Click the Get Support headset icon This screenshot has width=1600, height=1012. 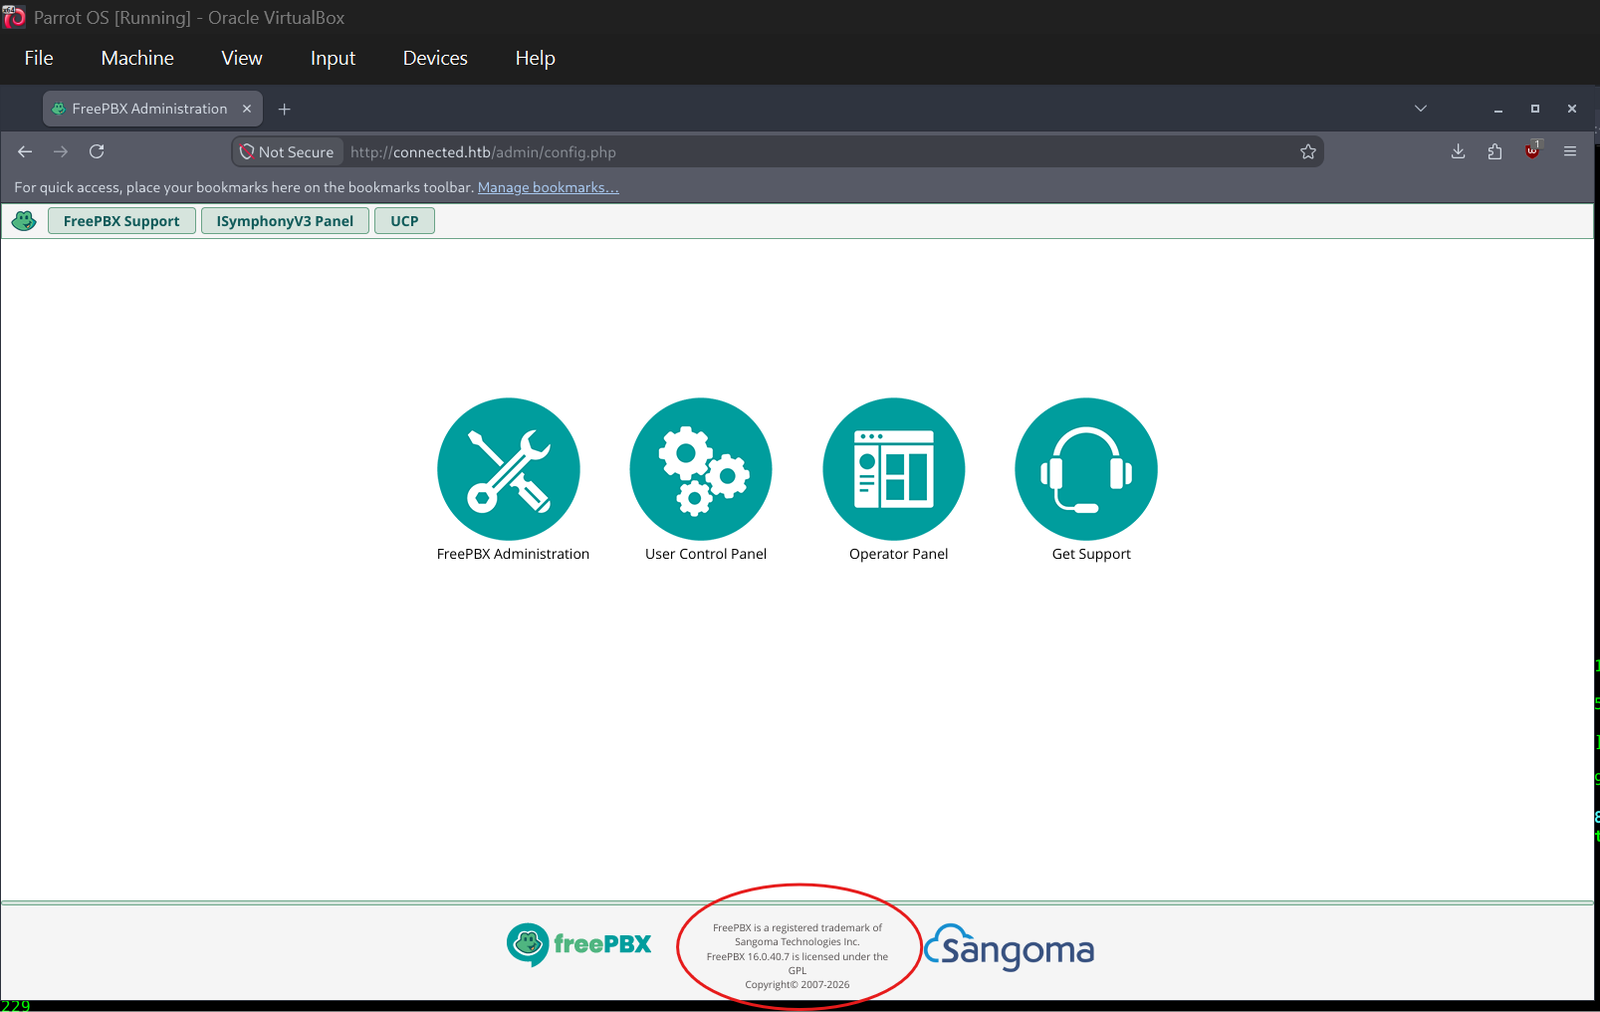(1086, 469)
